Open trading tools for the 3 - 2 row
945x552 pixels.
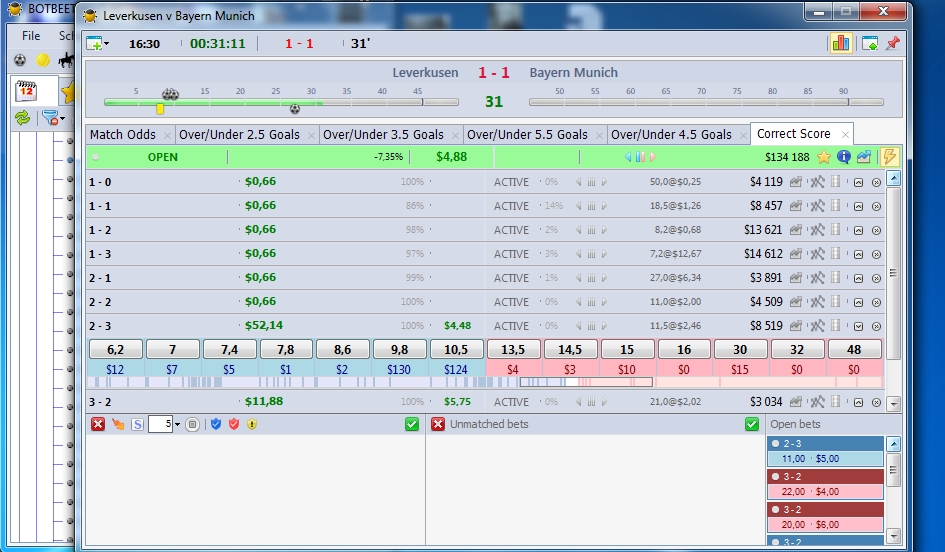pos(817,402)
